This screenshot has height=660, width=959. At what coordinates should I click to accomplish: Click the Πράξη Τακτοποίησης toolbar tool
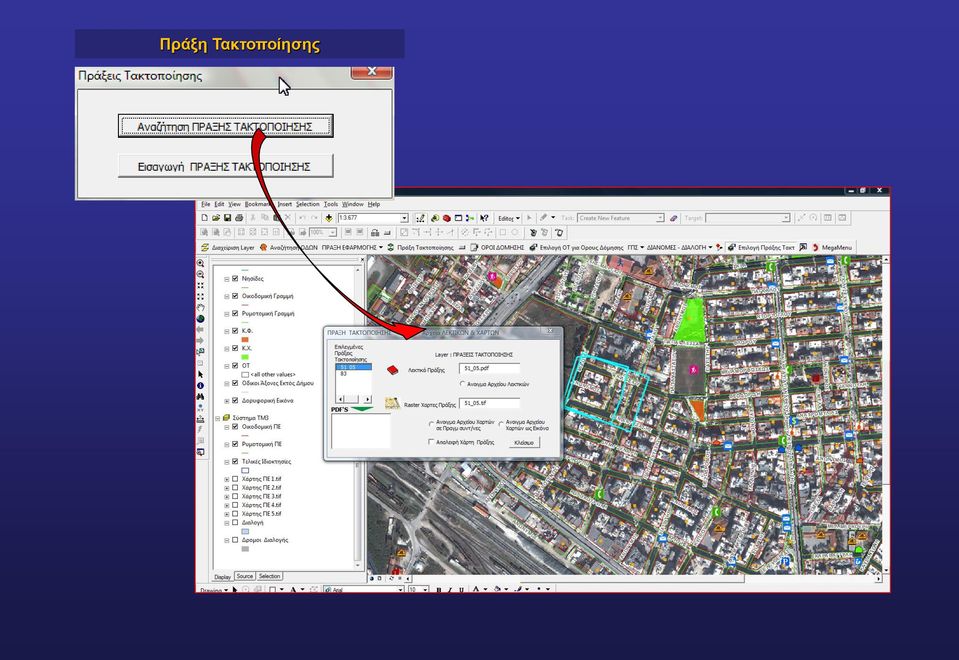click(x=421, y=248)
